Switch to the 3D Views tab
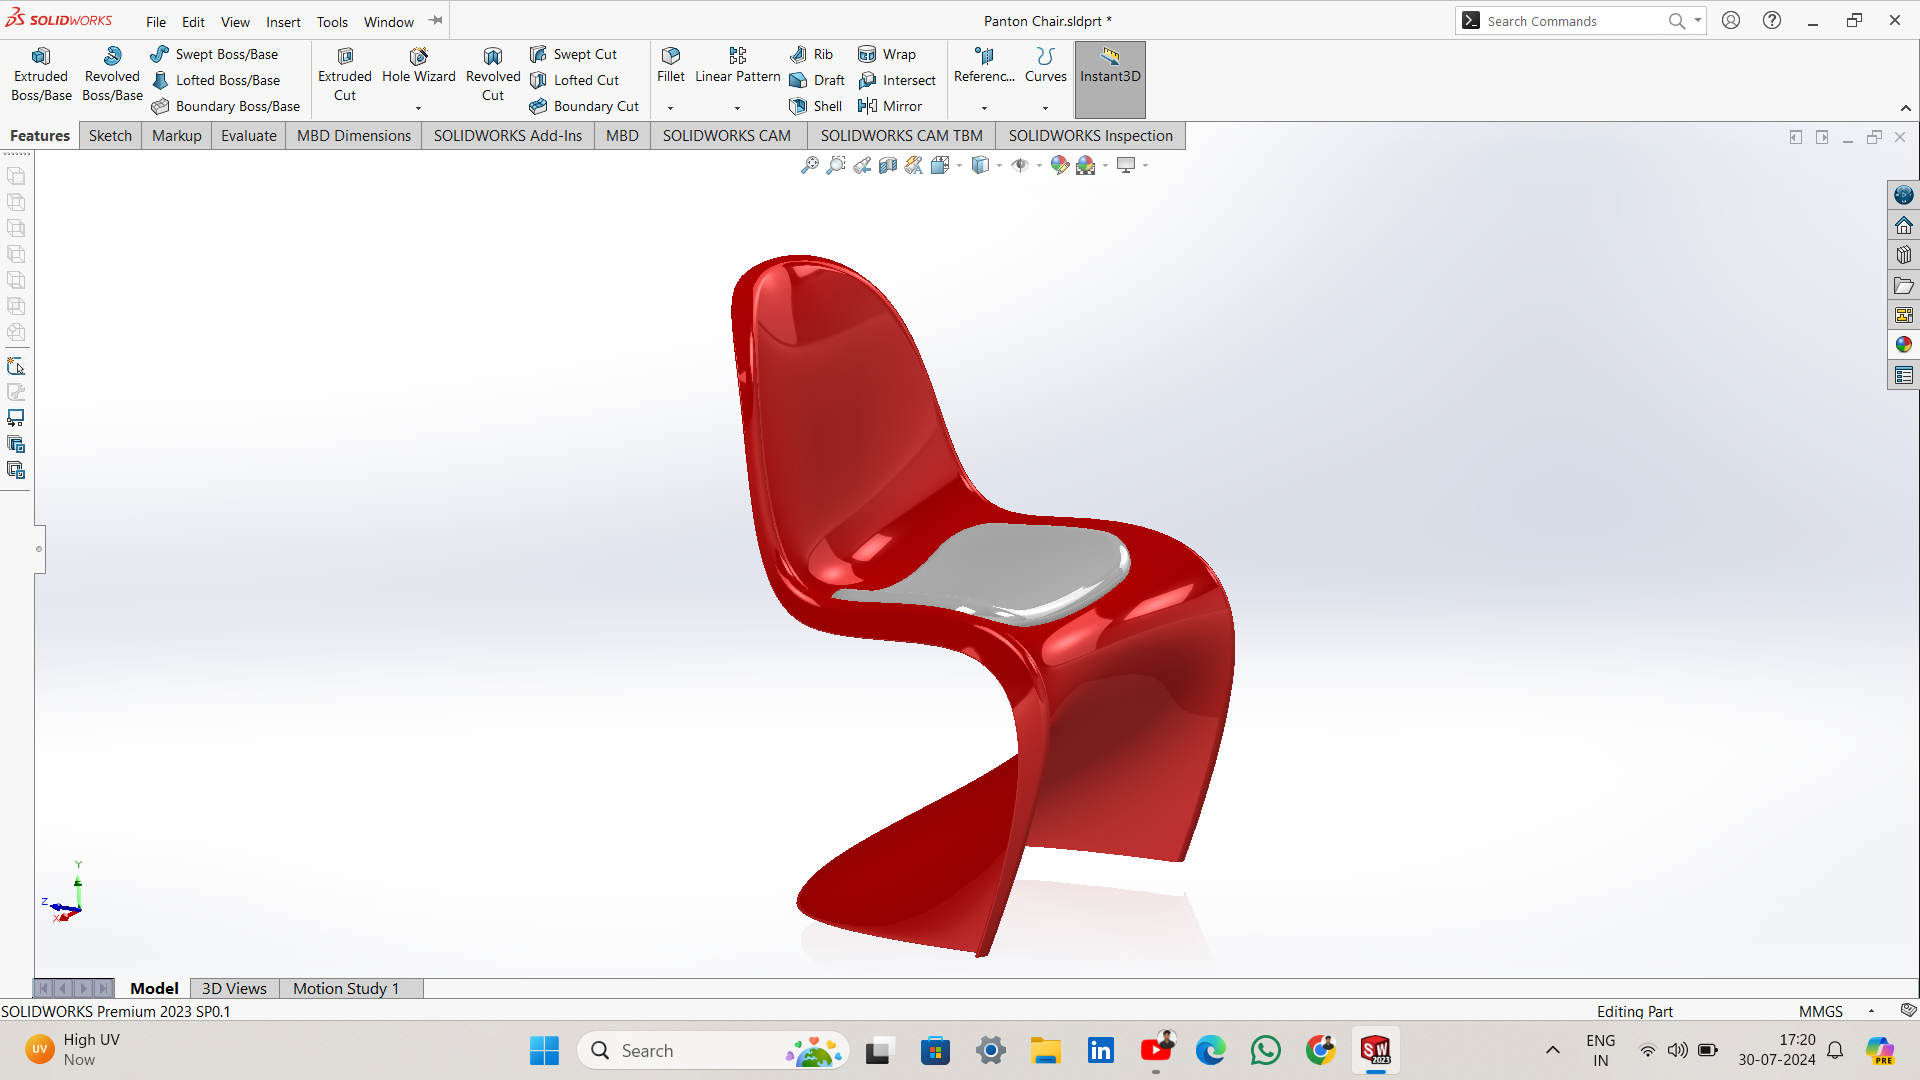This screenshot has width=1920, height=1080. pyautogui.click(x=234, y=988)
